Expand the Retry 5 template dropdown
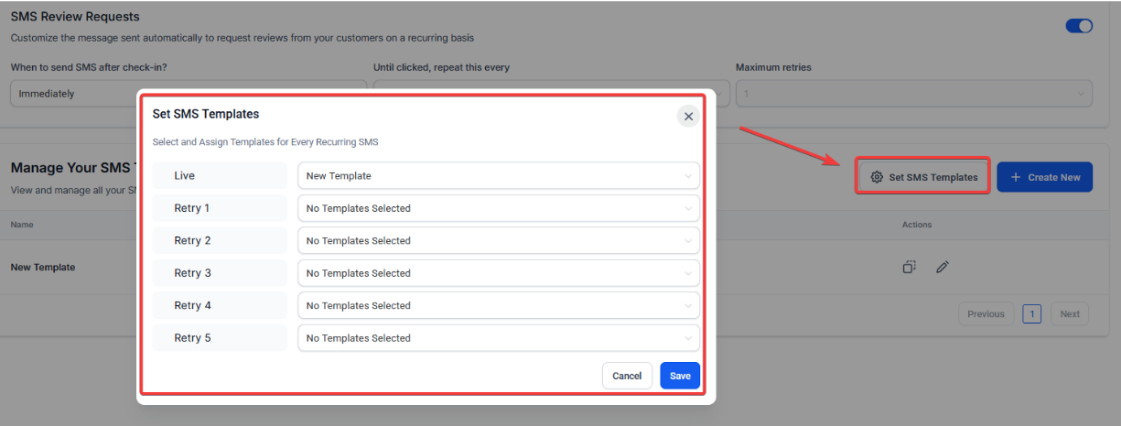Image resolution: width=1121 pixels, height=426 pixels. [x=498, y=338]
